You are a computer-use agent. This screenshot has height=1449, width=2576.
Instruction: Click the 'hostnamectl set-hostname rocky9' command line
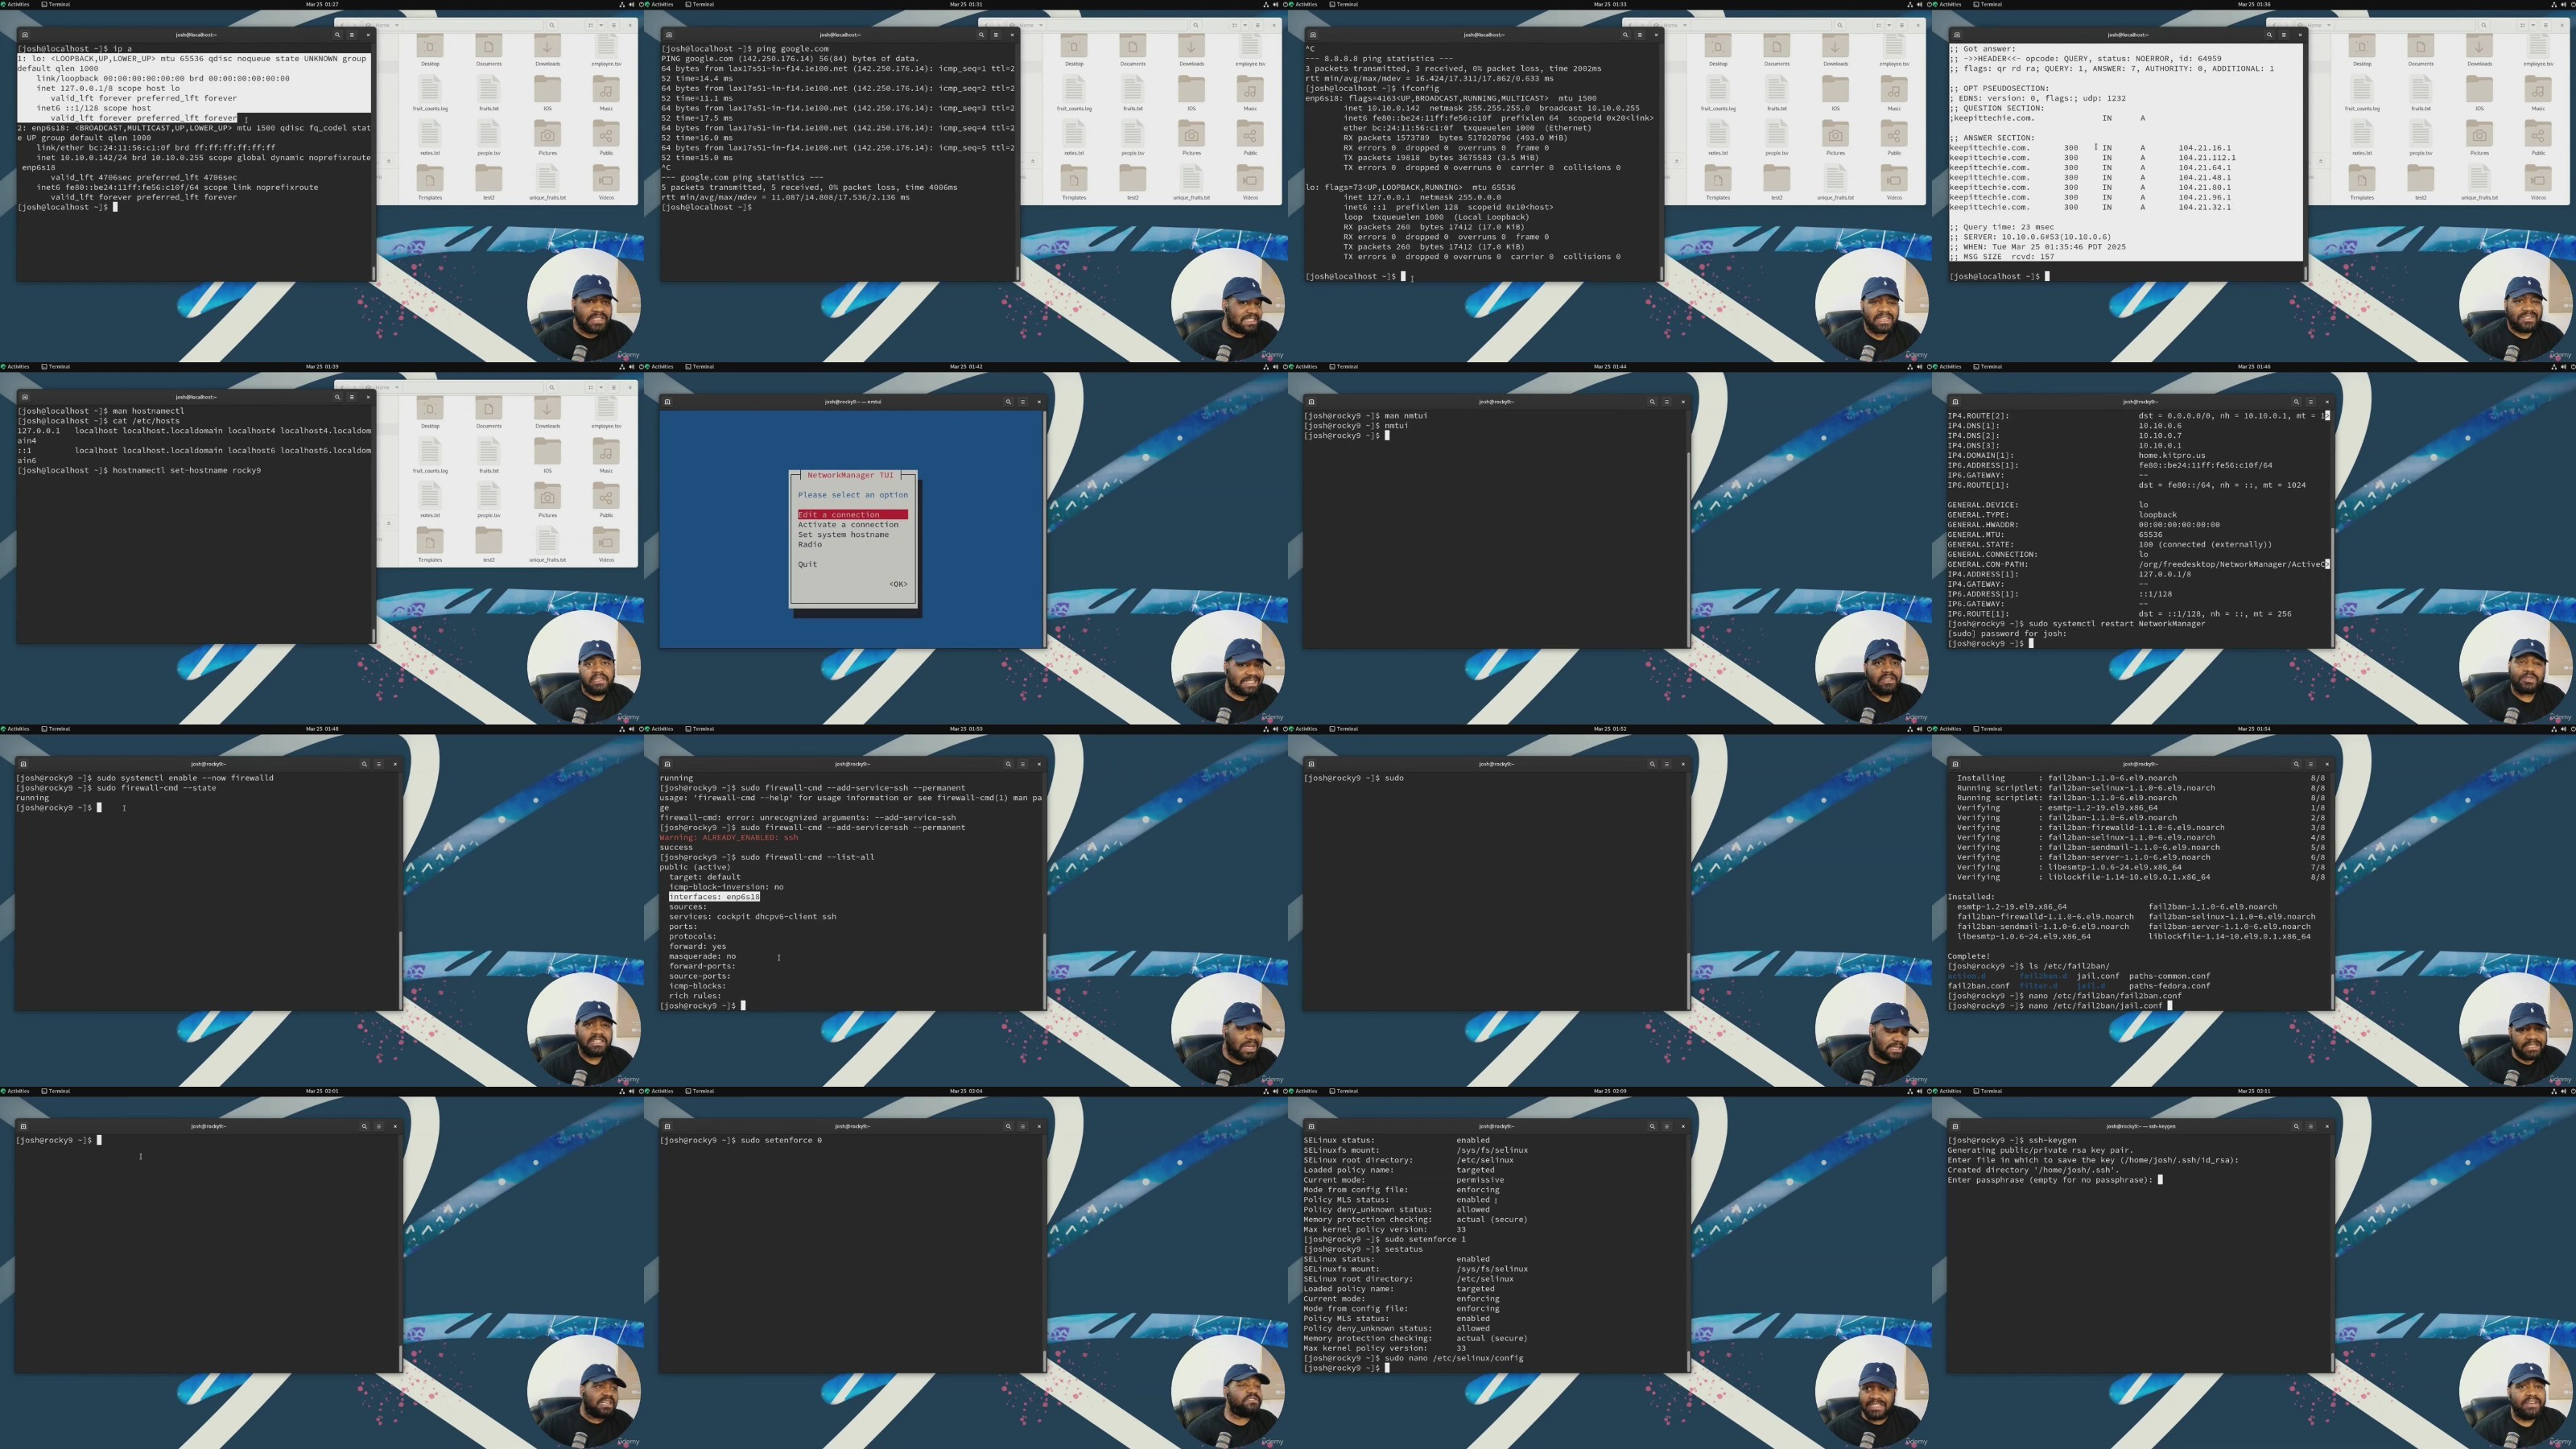(x=139, y=470)
